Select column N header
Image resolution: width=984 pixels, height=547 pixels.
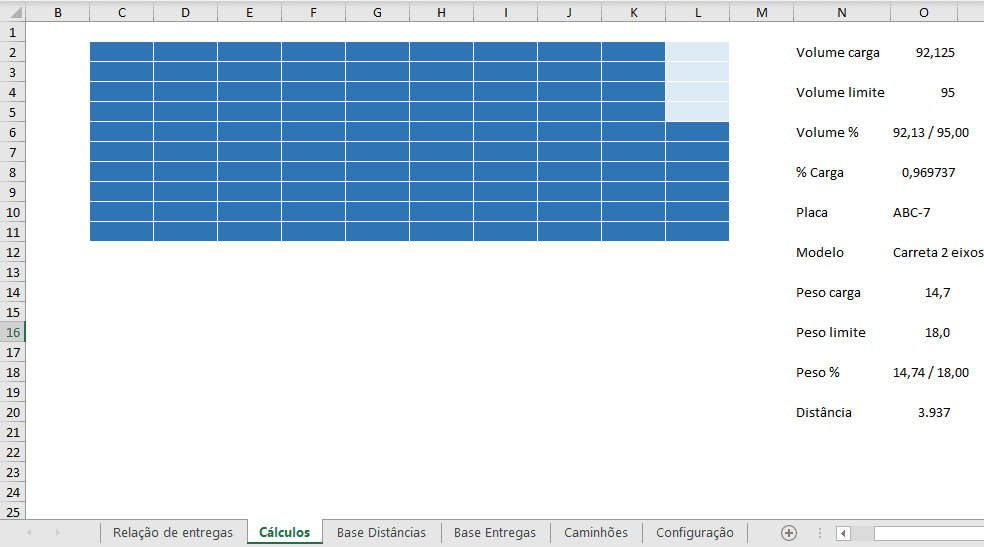pos(842,13)
